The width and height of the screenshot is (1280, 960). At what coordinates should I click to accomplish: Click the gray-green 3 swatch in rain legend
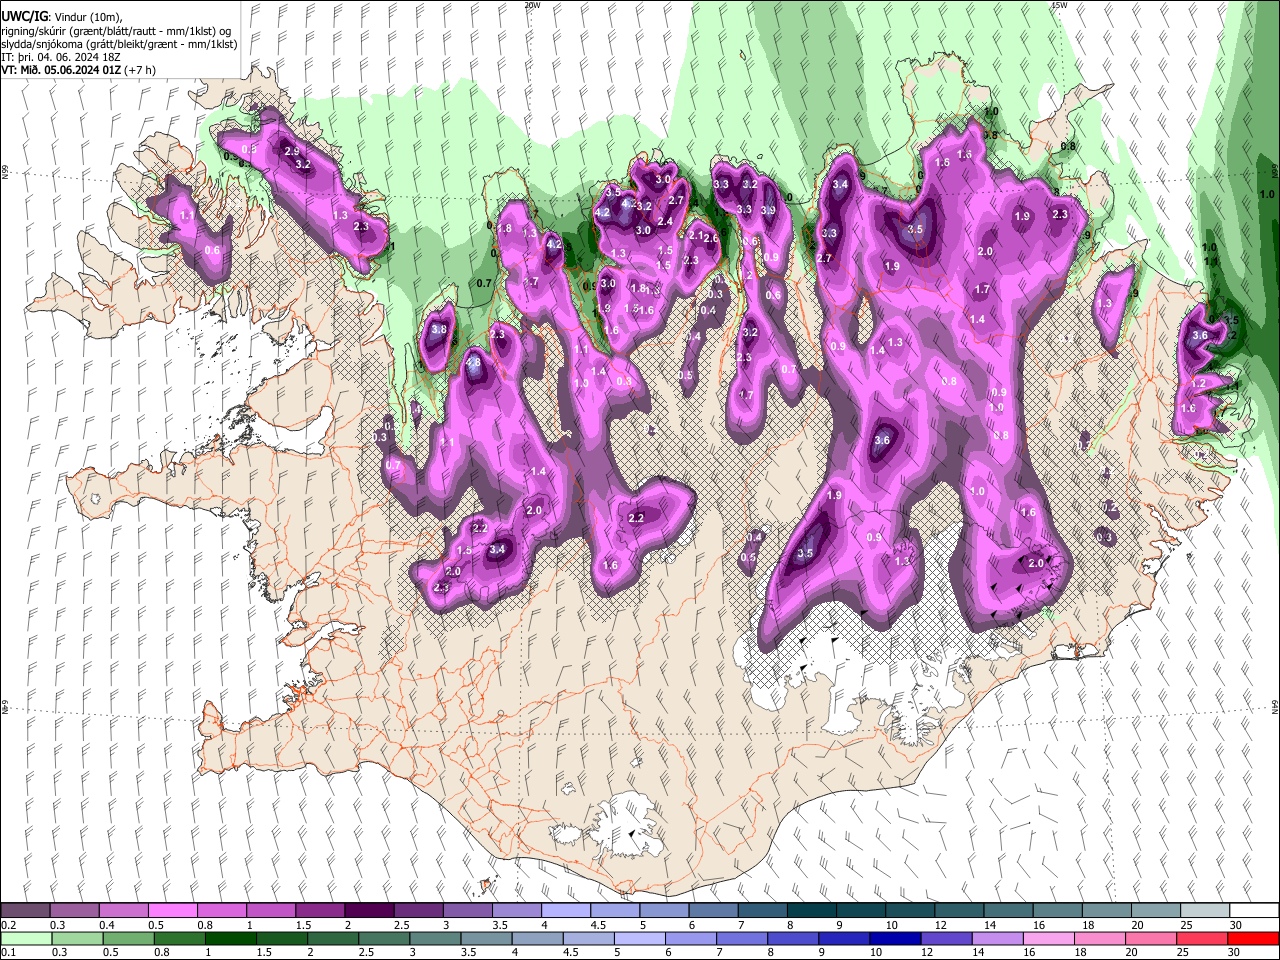point(434,939)
